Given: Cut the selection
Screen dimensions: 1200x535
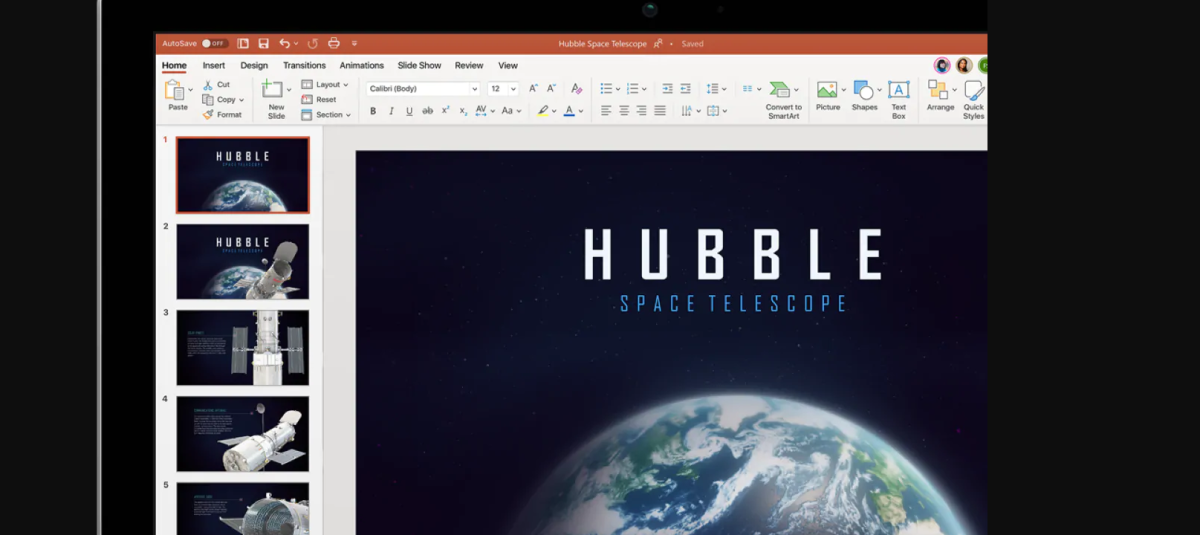Looking at the screenshot, I should coord(217,85).
